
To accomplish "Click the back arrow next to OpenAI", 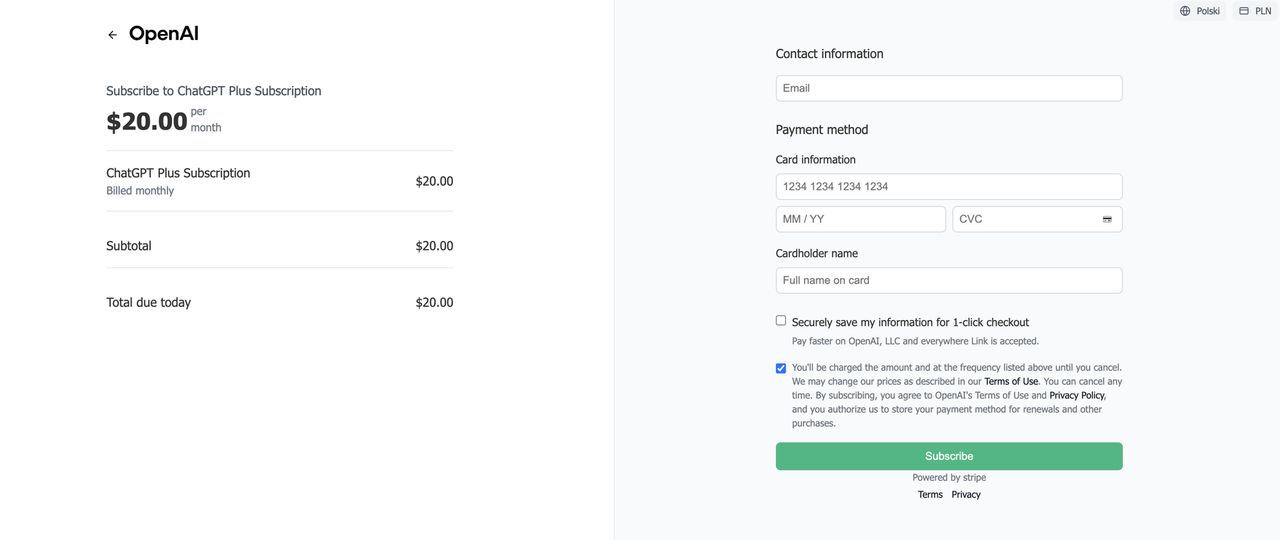I will click(x=112, y=35).
